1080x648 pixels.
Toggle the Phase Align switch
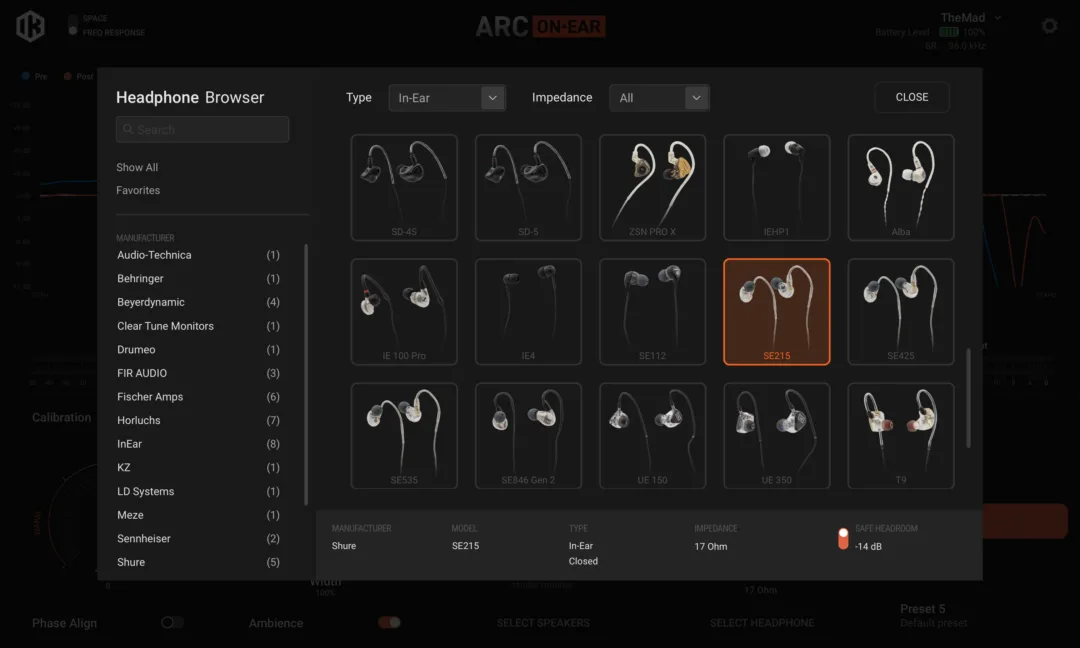pos(172,623)
